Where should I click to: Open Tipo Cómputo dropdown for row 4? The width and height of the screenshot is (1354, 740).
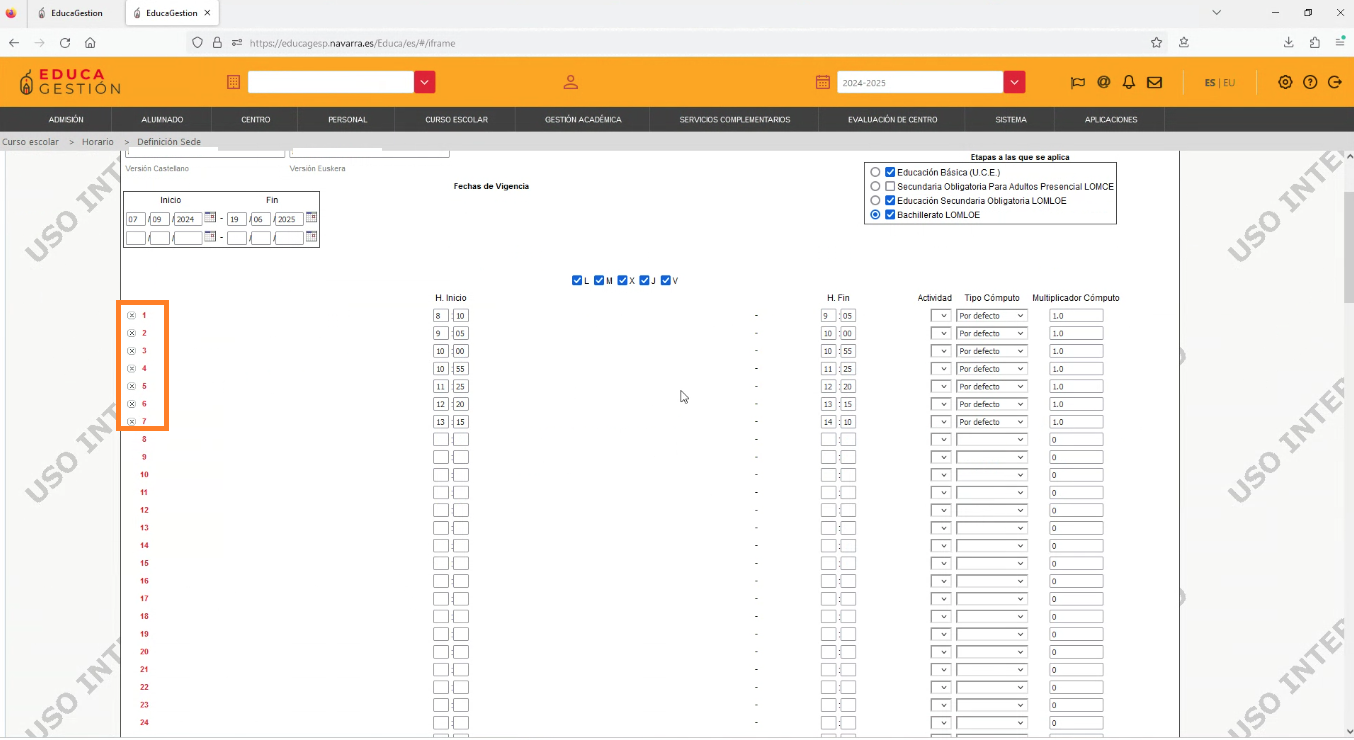[x=992, y=368]
